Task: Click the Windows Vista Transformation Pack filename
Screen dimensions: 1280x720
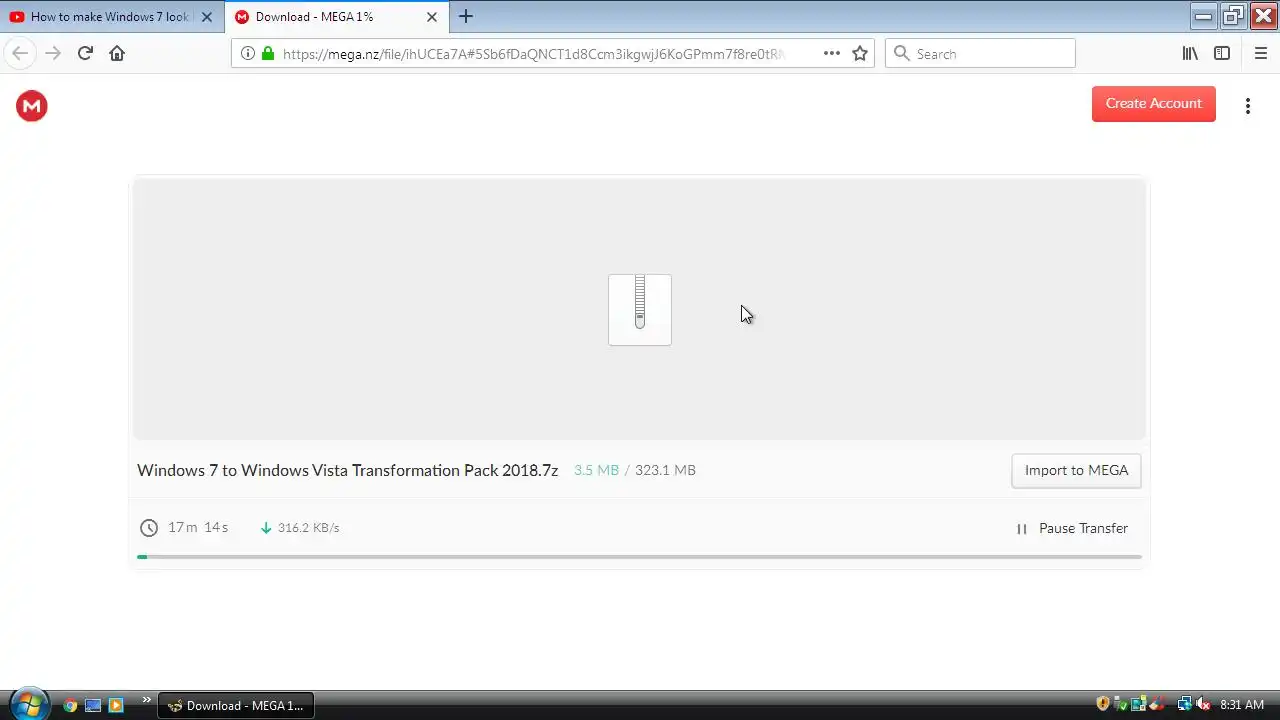Action: tap(348, 470)
